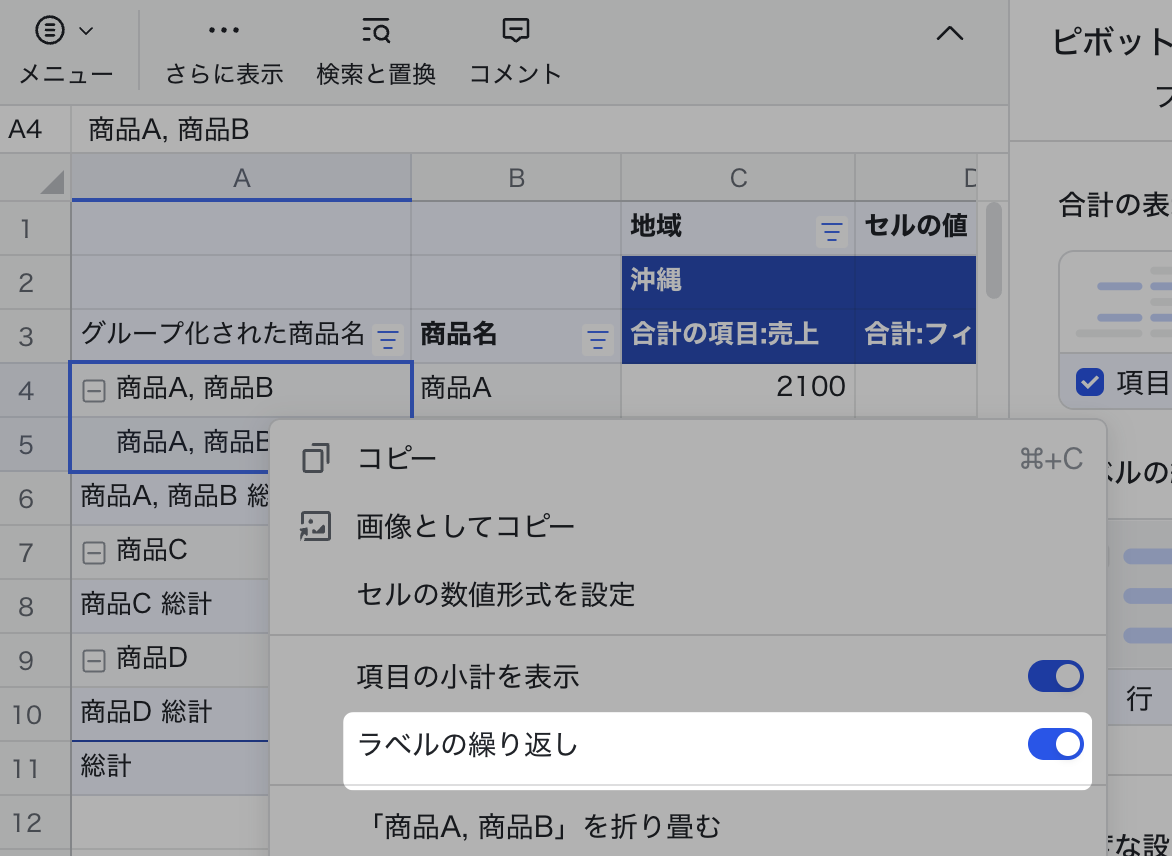1172x856 pixels.
Task: Collapse the 商品A, 商品B group in row 4
Action: click(93, 391)
